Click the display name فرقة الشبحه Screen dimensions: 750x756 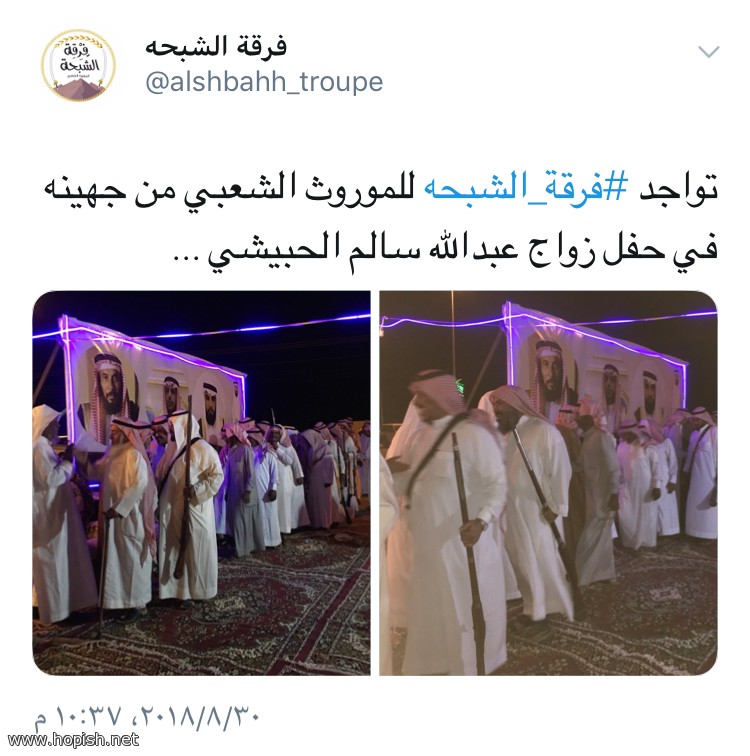coord(216,47)
